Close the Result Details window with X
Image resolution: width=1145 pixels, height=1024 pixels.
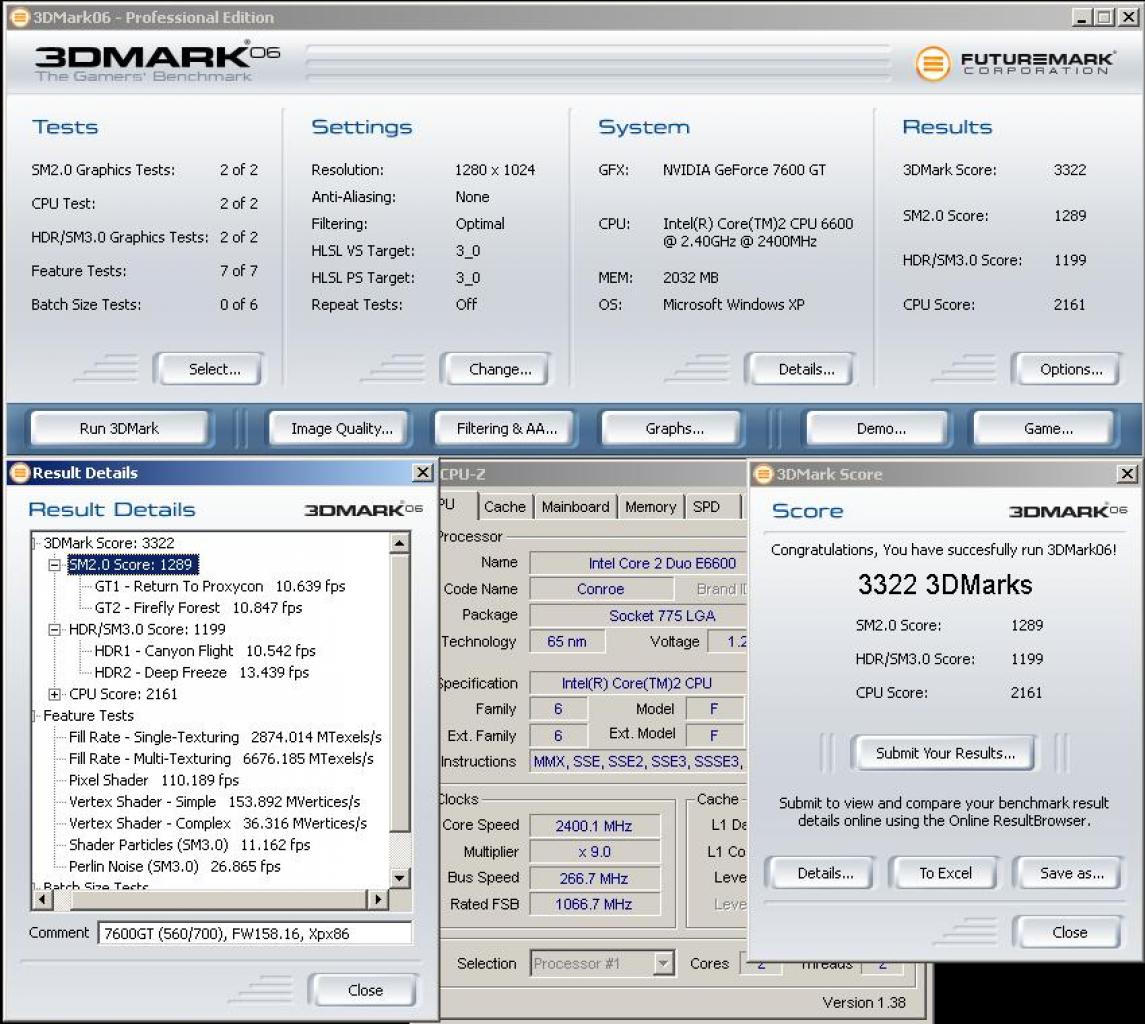point(422,473)
